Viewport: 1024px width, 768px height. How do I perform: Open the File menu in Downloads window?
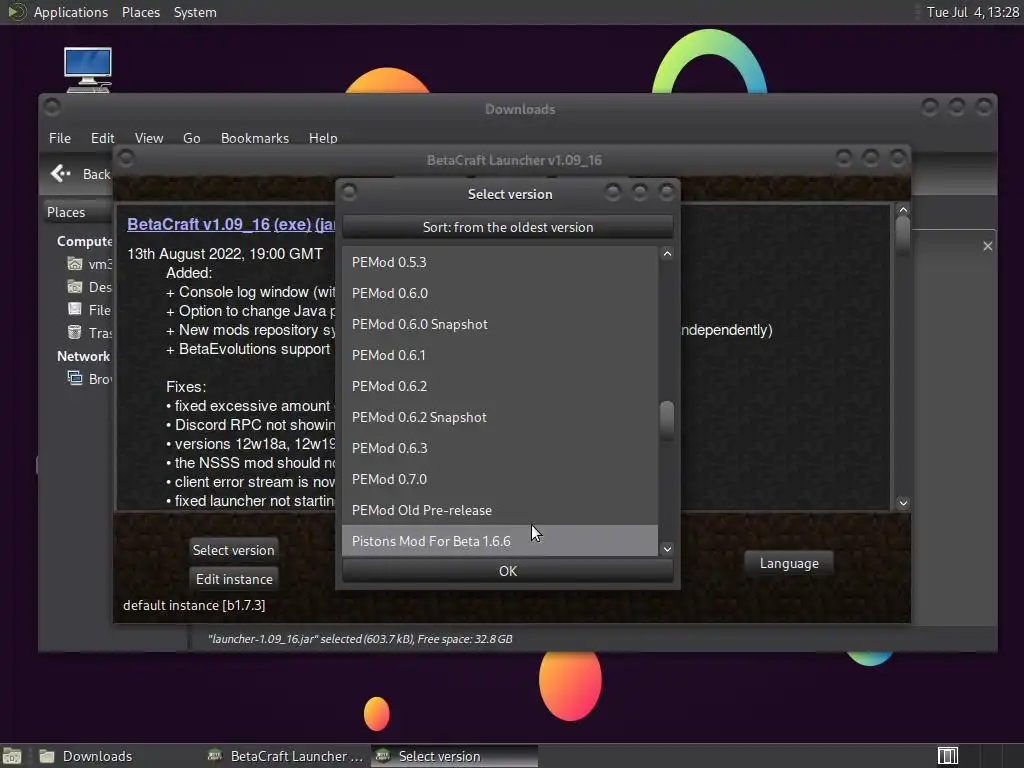(x=59, y=138)
